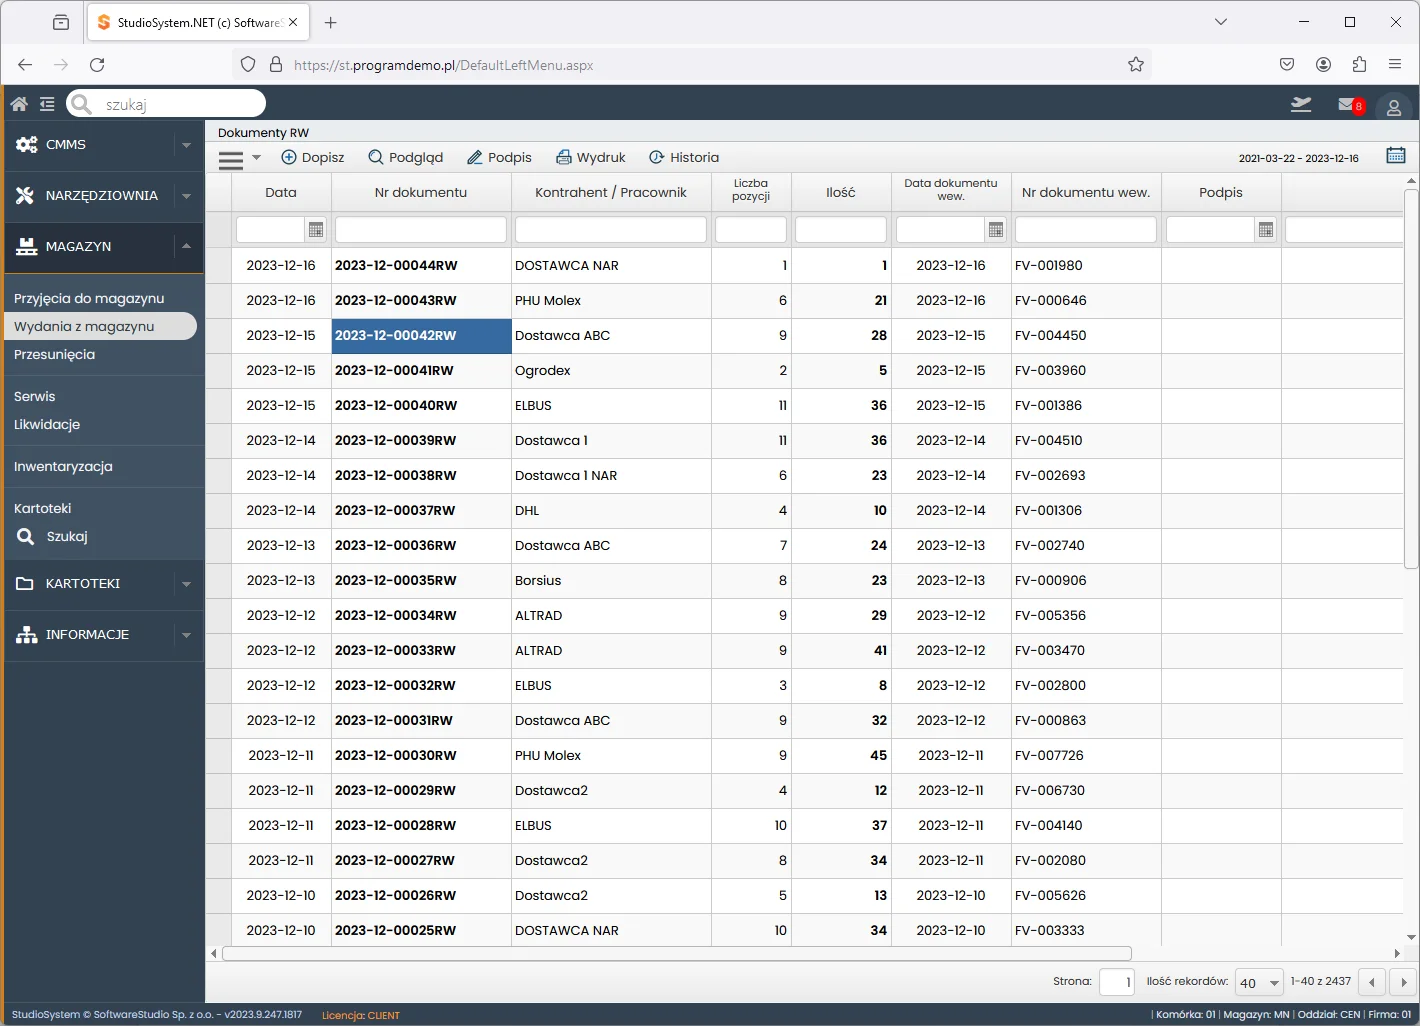Screen dimensions: 1420x1026
Task: Open the user profile icon
Action: tap(1393, 107)
